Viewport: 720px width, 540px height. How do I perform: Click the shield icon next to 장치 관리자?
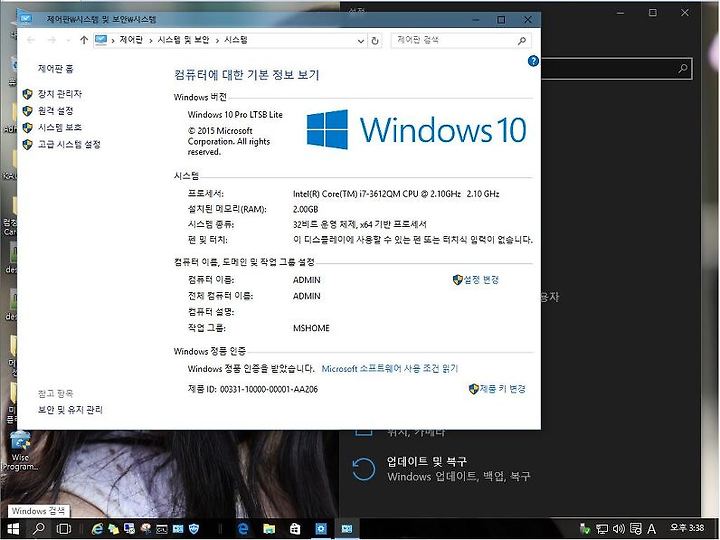pos(28,94)
